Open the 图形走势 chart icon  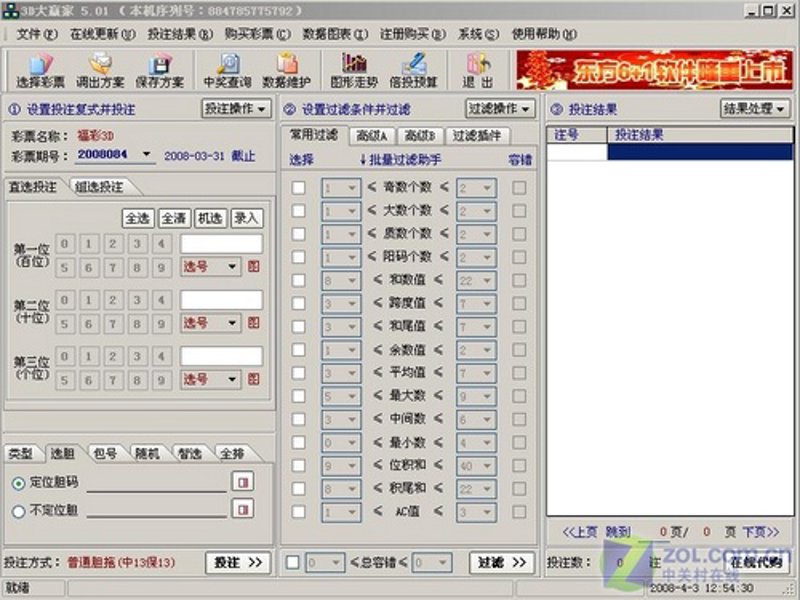pos(354,70)
